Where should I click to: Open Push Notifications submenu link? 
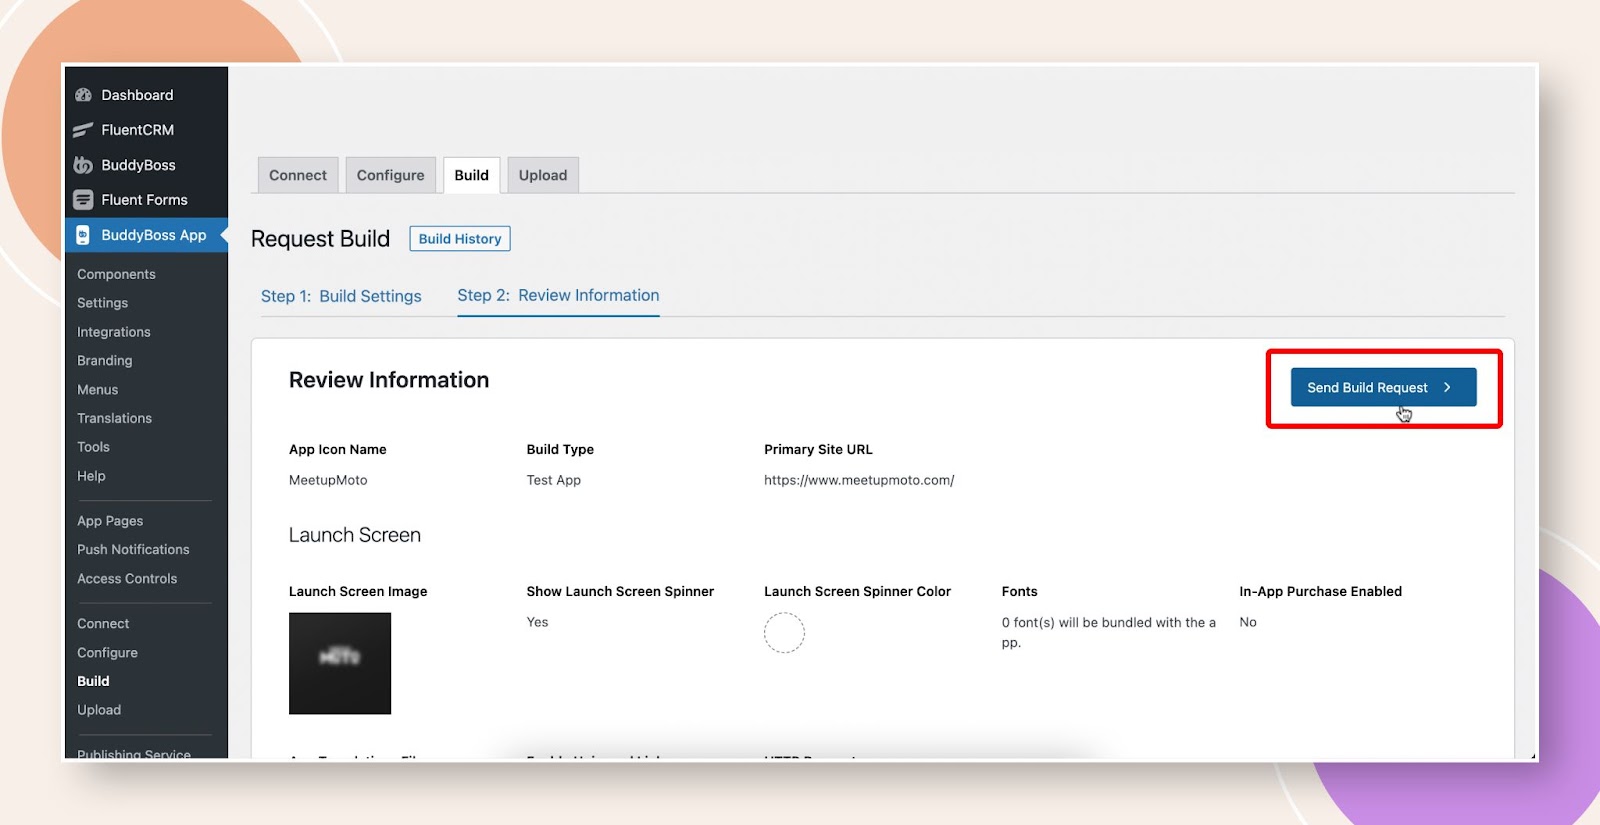coord(133,550)
